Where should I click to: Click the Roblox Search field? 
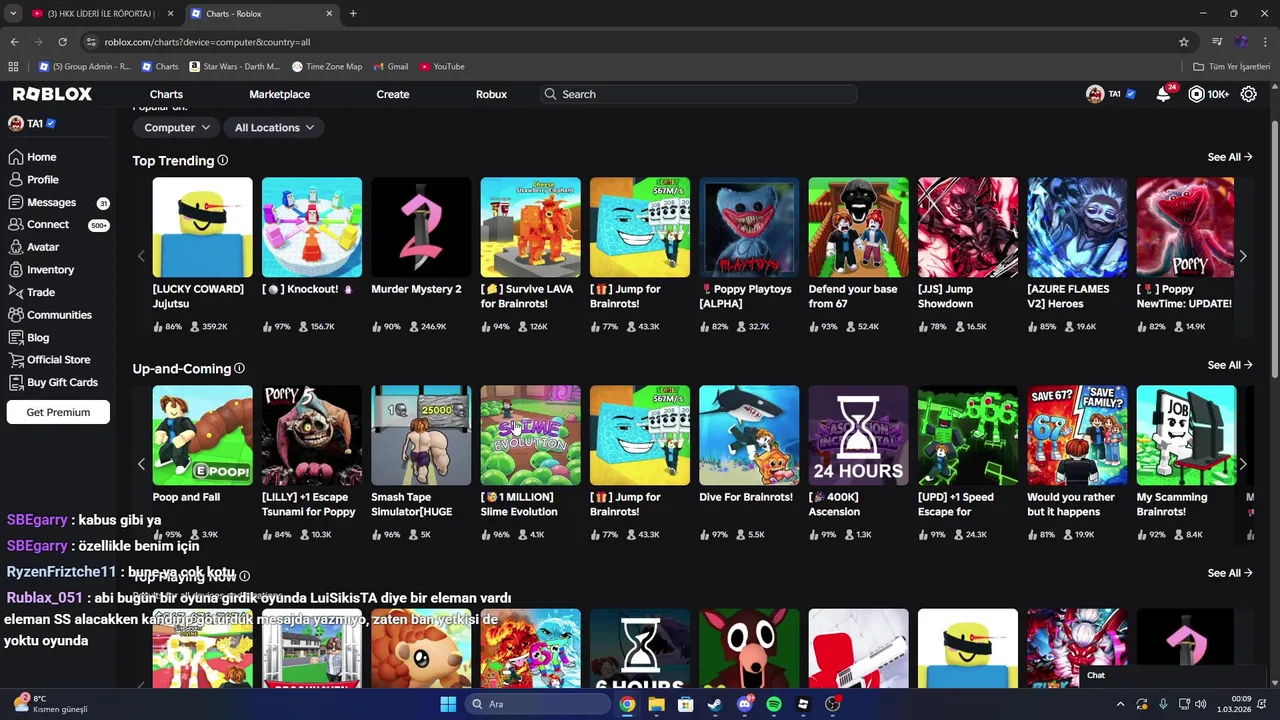(698, 94)
